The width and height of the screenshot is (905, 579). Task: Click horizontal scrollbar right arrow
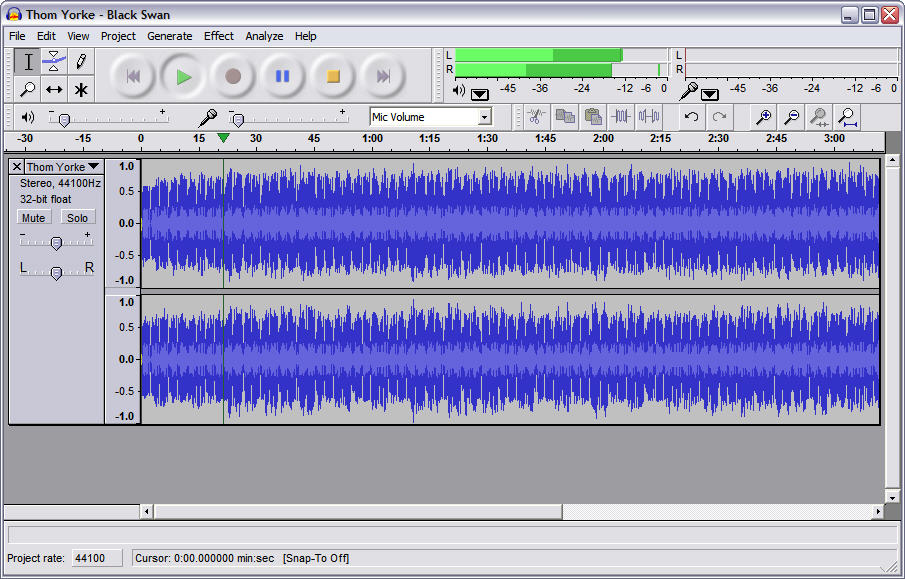tap(878, 511)
